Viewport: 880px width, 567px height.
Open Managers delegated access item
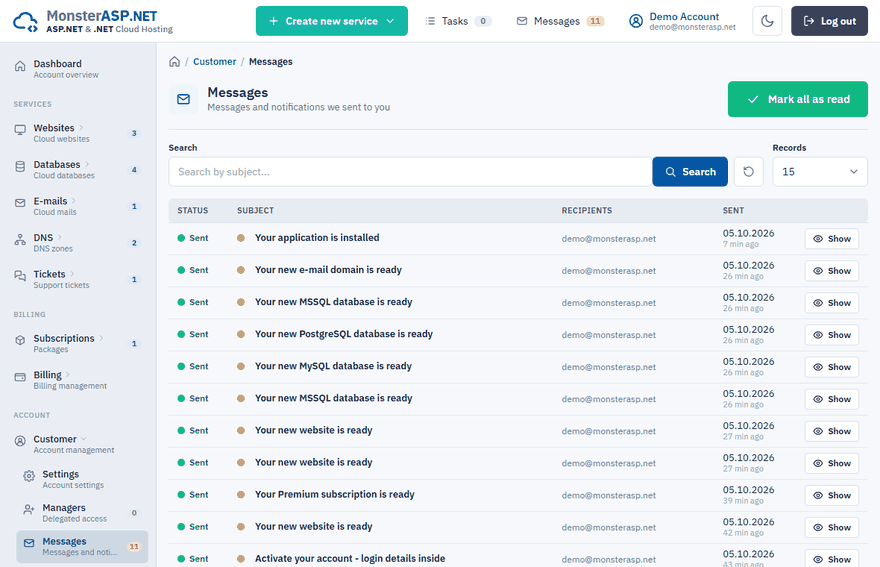[82, 513]
